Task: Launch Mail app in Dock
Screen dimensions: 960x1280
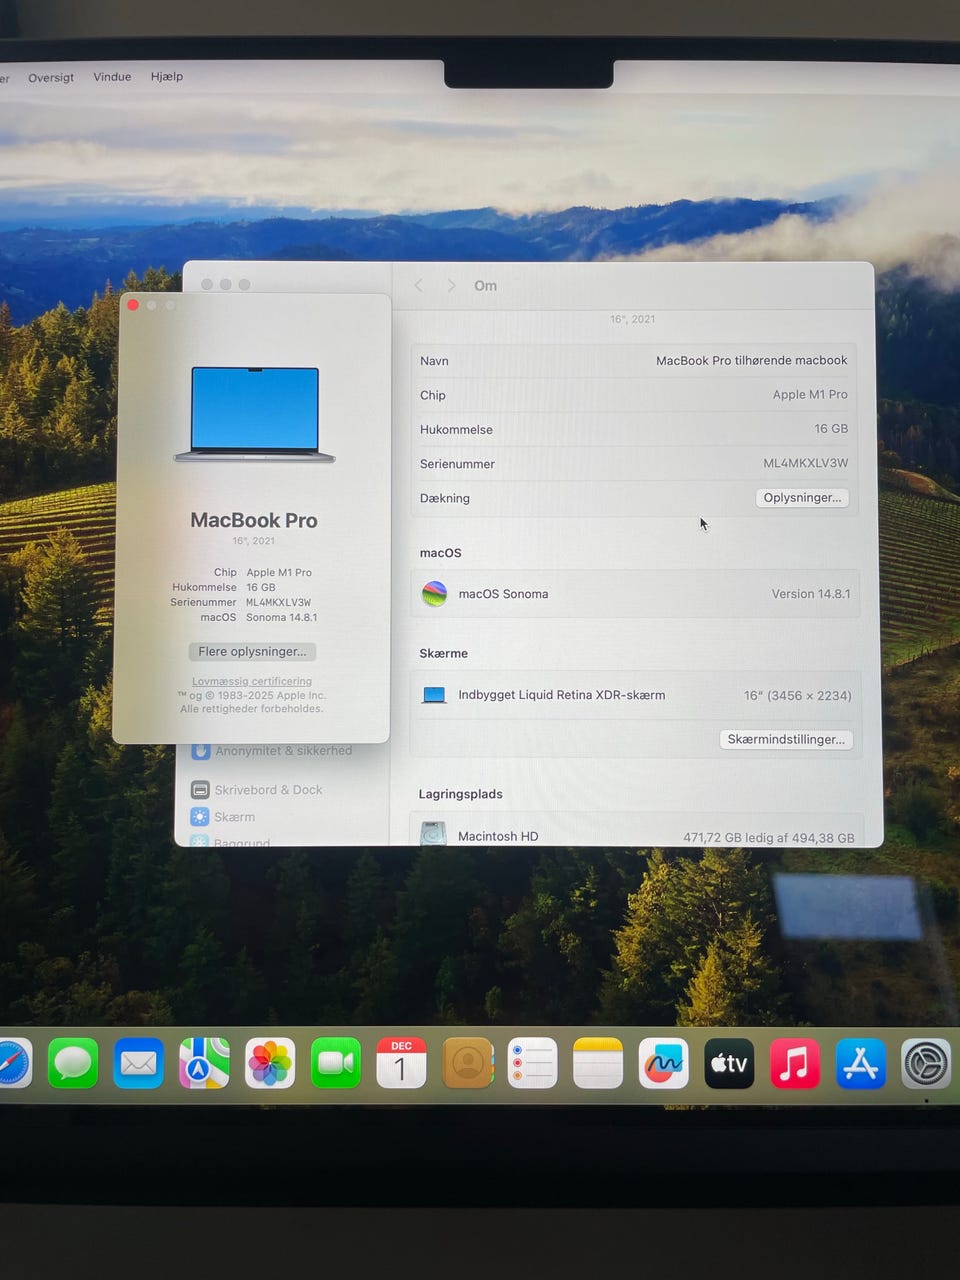Action: point(138,1063)
